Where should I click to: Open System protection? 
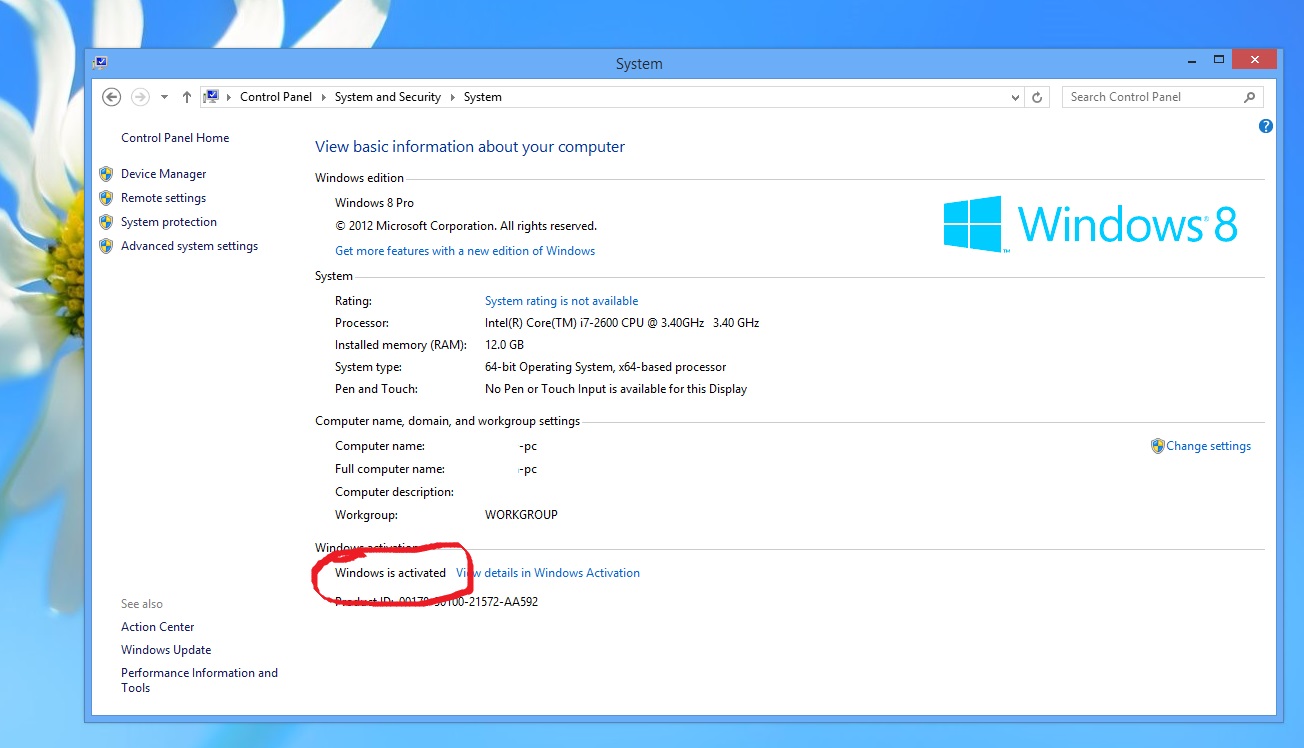click(x=169, y=222)
